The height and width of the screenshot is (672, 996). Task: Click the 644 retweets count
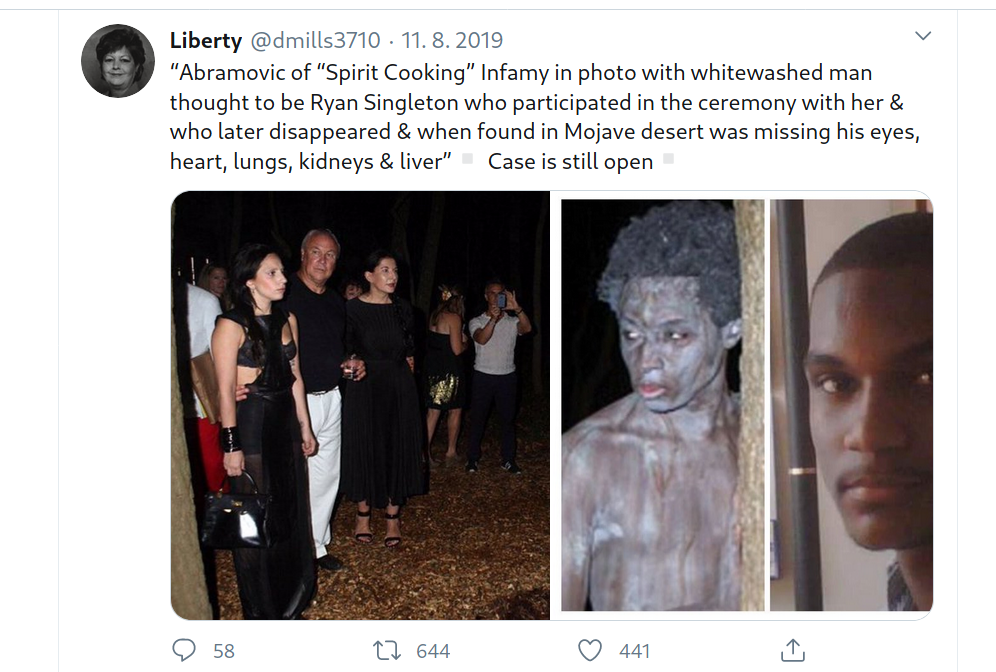433,651
